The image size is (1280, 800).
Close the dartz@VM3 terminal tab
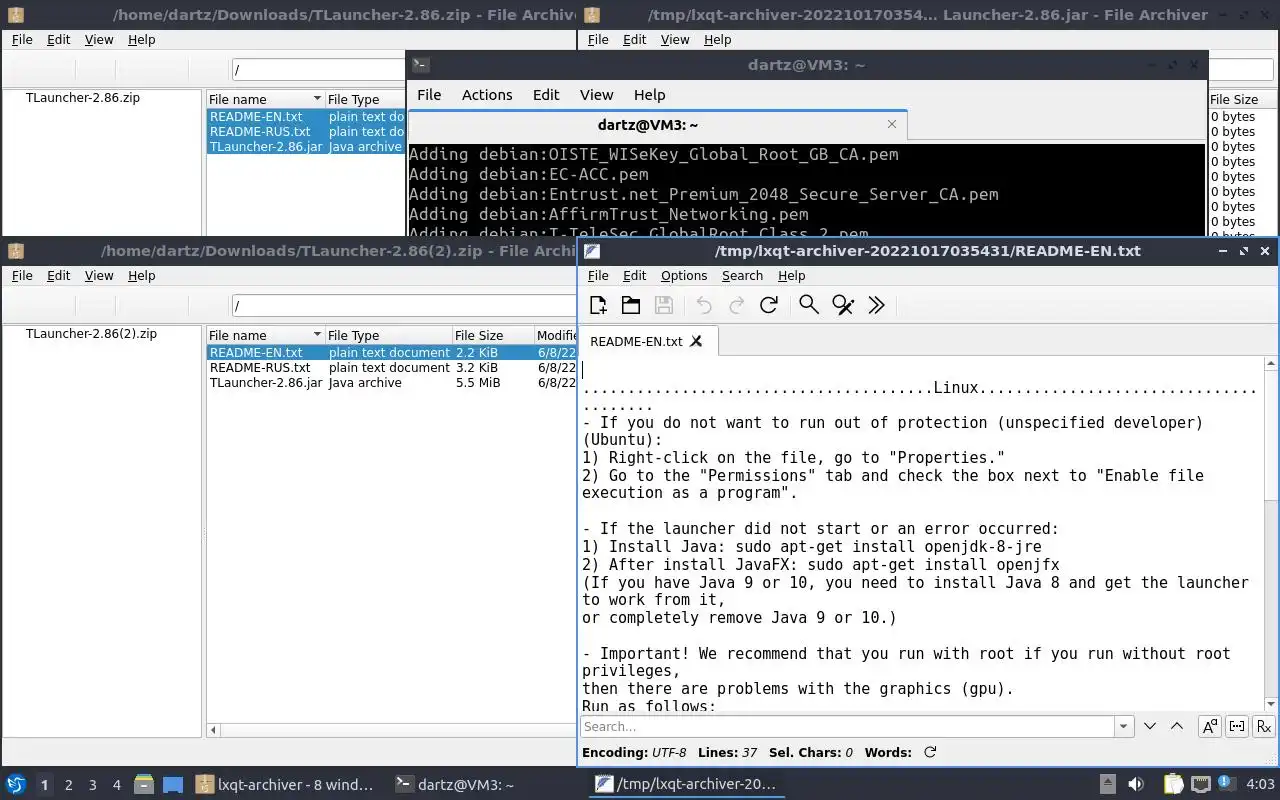(x=892, y=124)
